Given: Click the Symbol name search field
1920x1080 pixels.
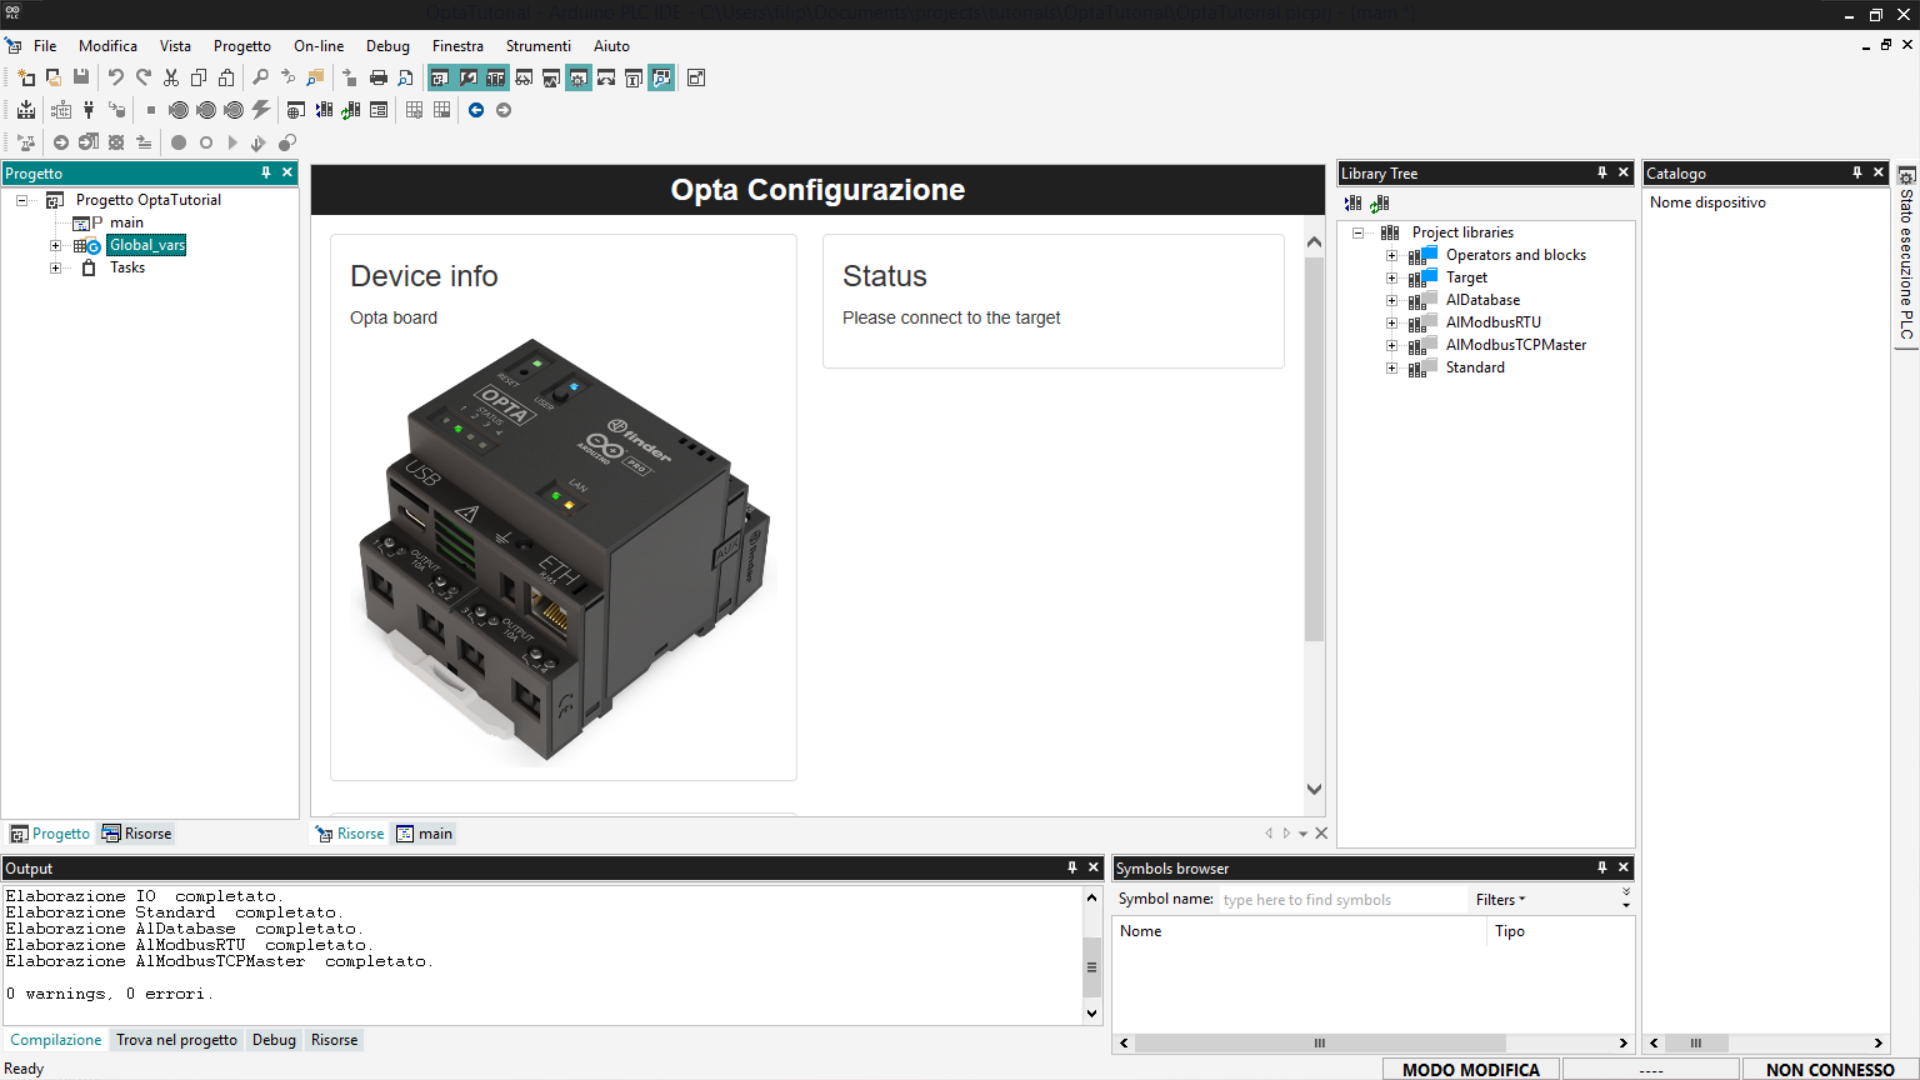Looking at the screenshot, I should point(1340,900).
